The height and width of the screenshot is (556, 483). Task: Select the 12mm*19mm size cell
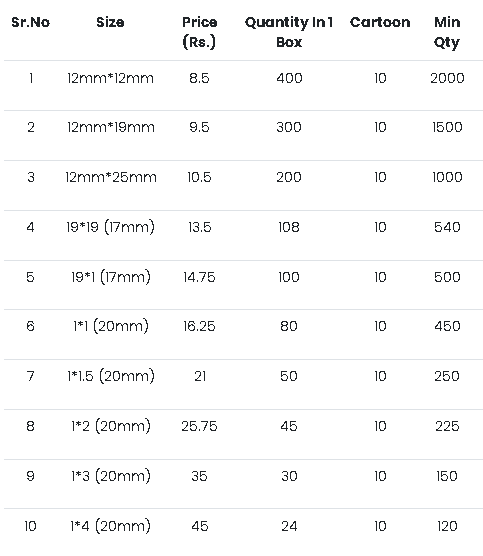tap(111, 127)
